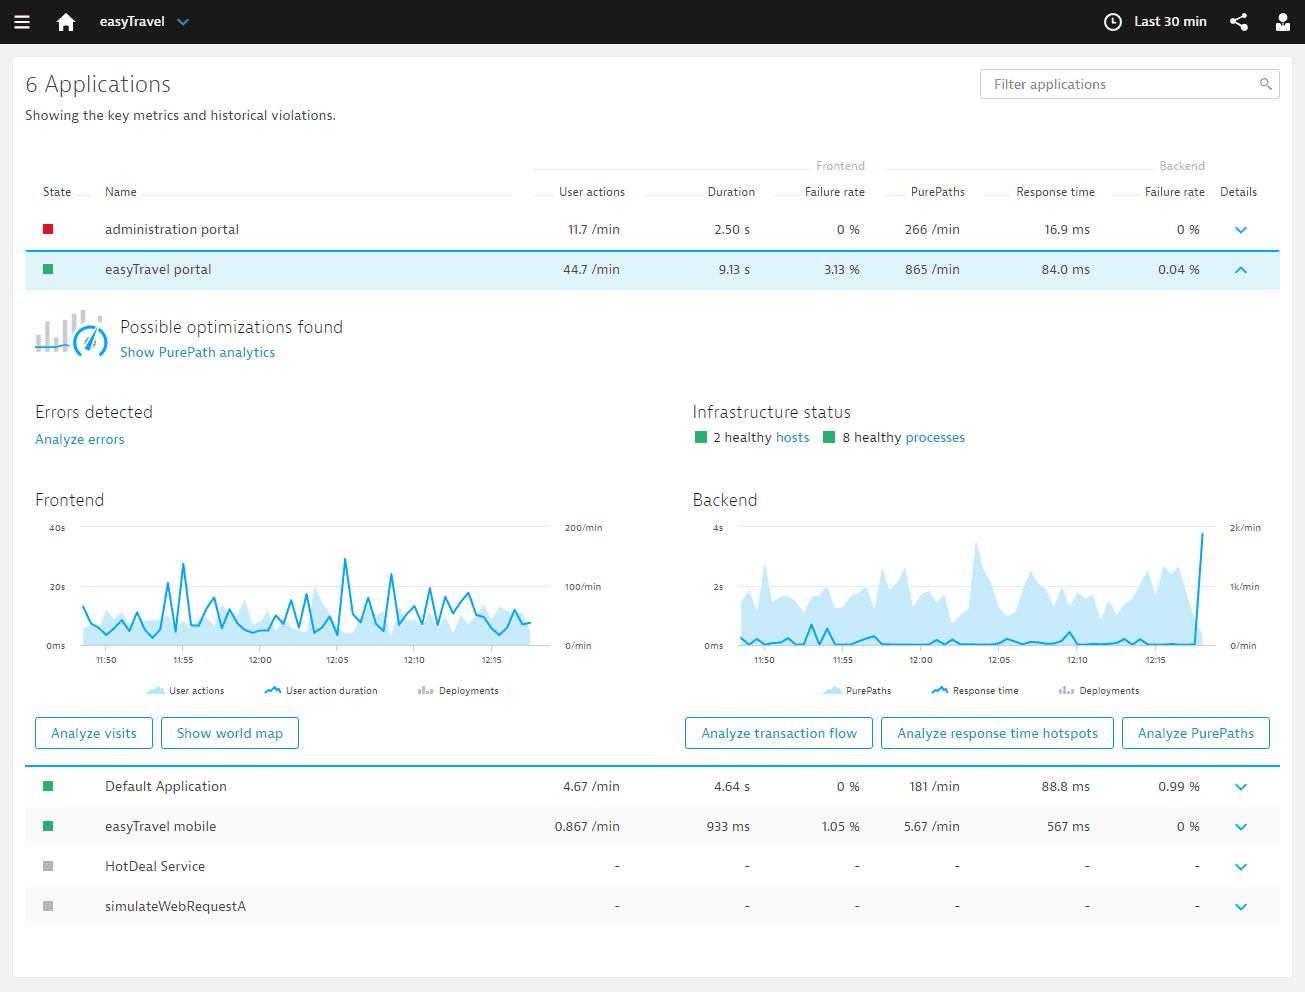Click red state indicator for administration portal
1305x992 pixels.
coord(48,229)
